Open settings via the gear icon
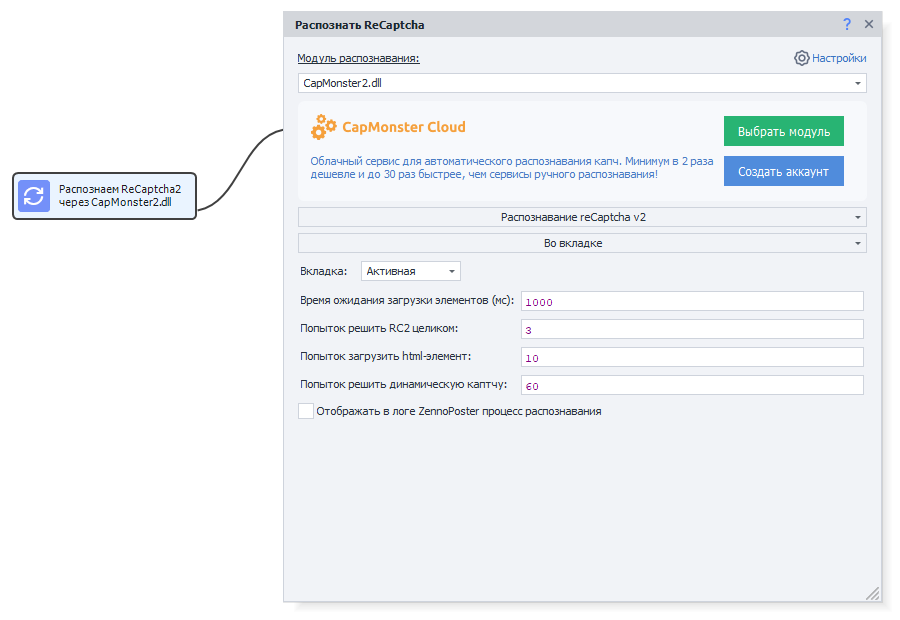Screen dimensions: 900x620 click(800, 58)
